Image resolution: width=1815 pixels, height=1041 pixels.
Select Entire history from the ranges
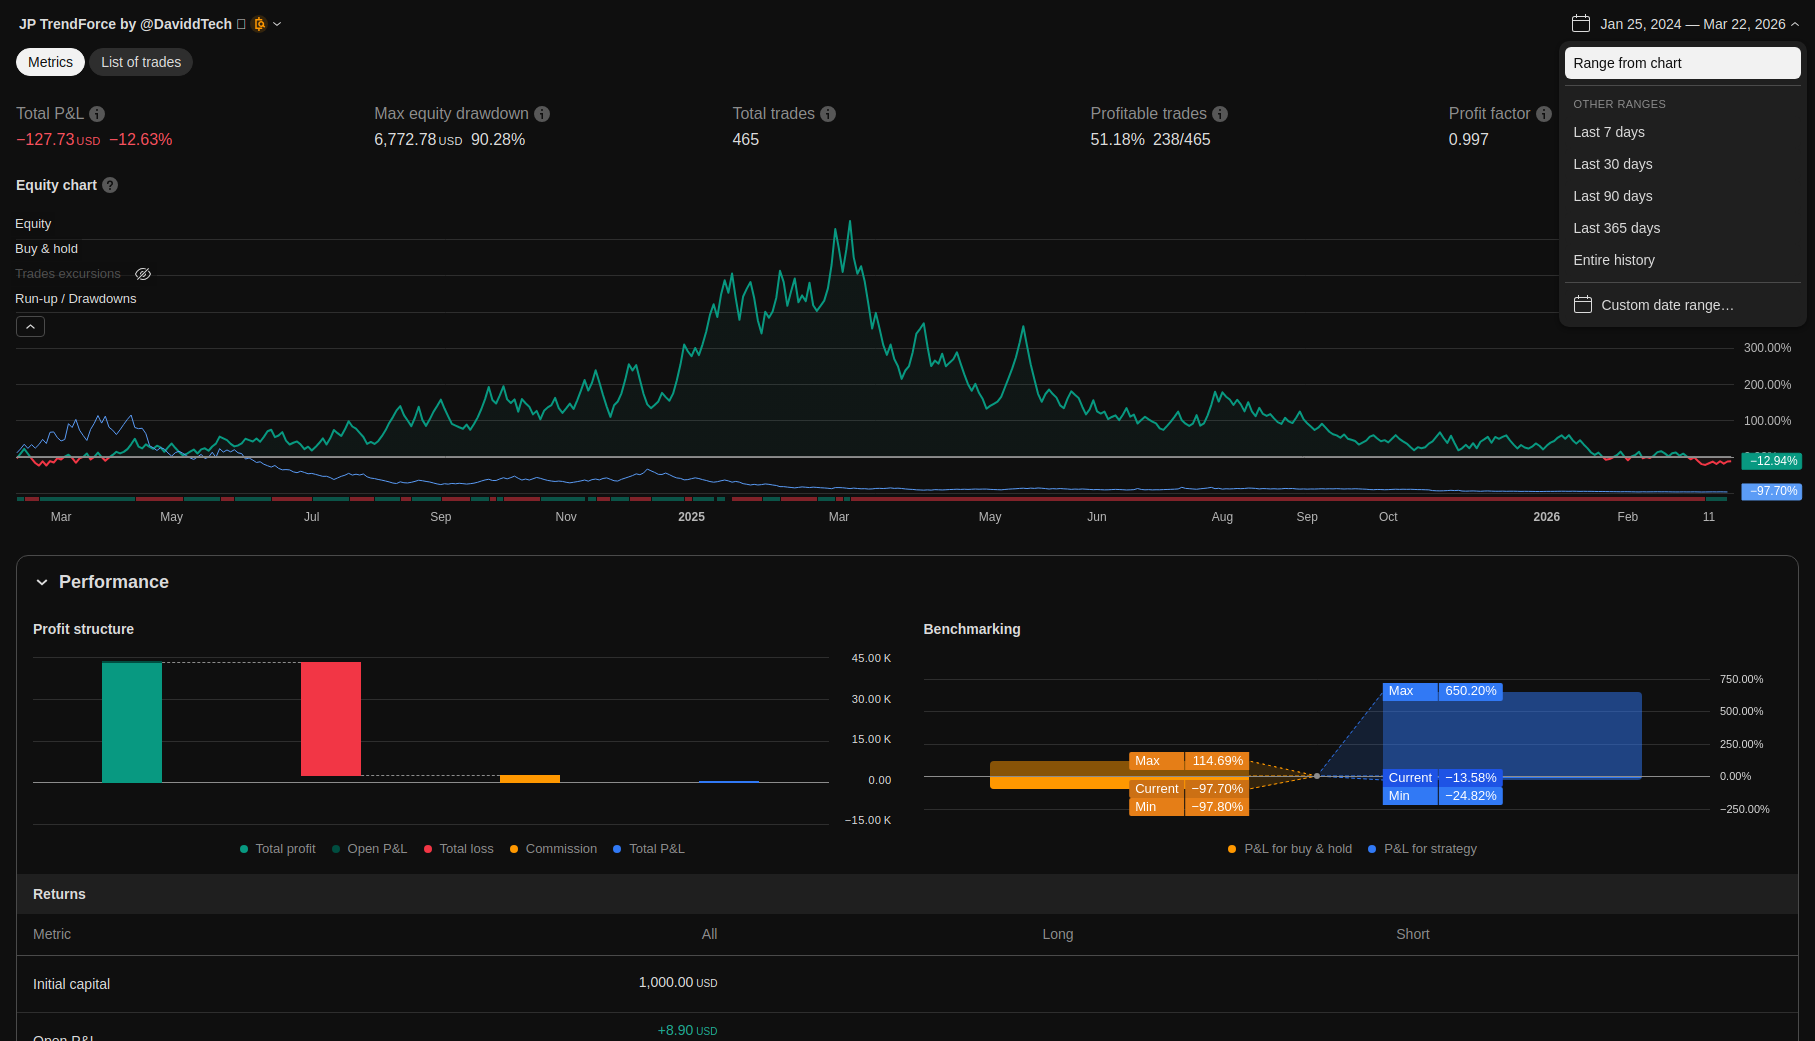tap(1613, 260)
